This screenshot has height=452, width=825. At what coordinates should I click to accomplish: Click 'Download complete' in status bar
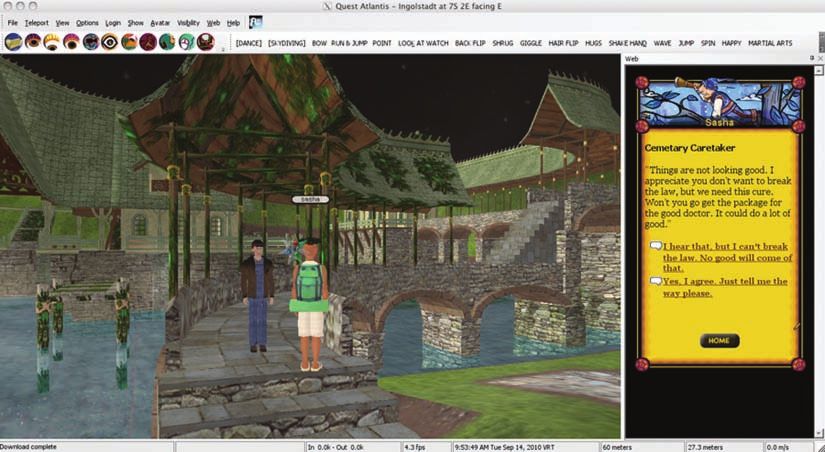(28, 447)
